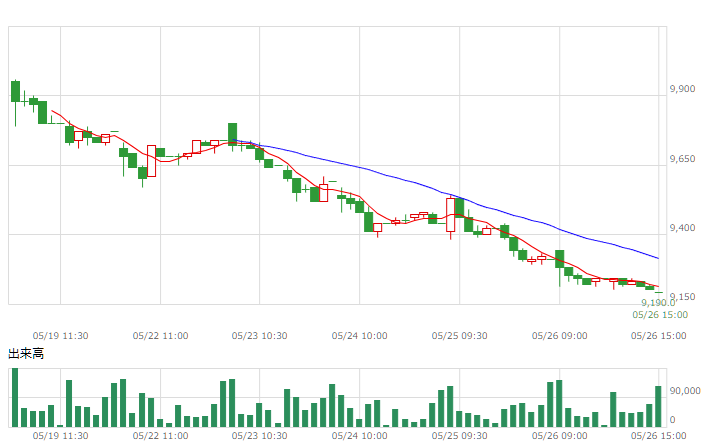This screenshot has width=704, height=445.
Task: Click 05/24 10:00 label below price chart
Action: (x=359, y=335)
